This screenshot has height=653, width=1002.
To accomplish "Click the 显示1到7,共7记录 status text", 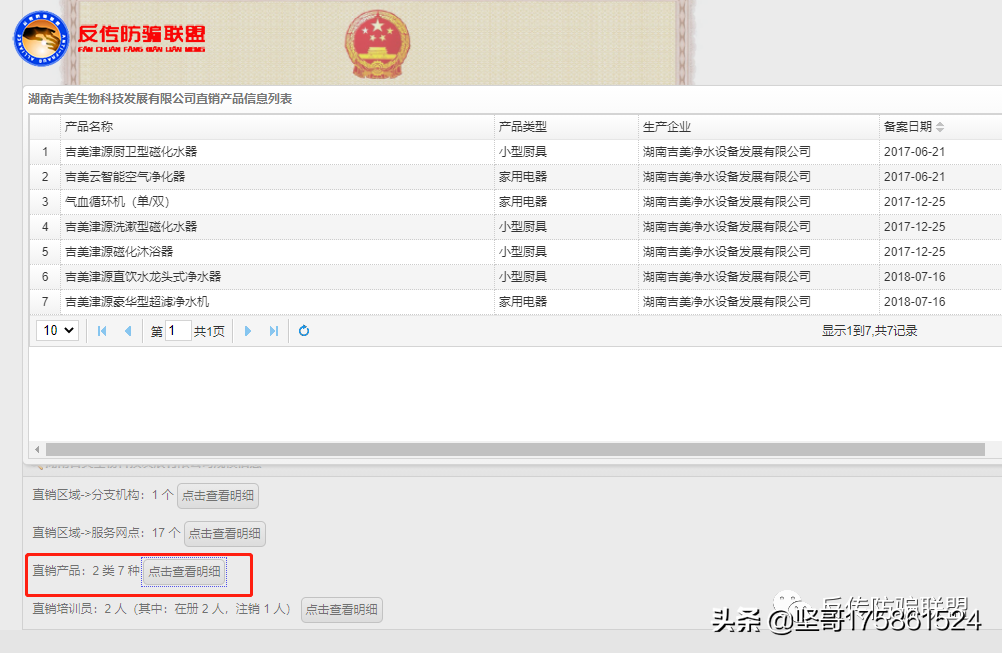I will tap(869, 331).
